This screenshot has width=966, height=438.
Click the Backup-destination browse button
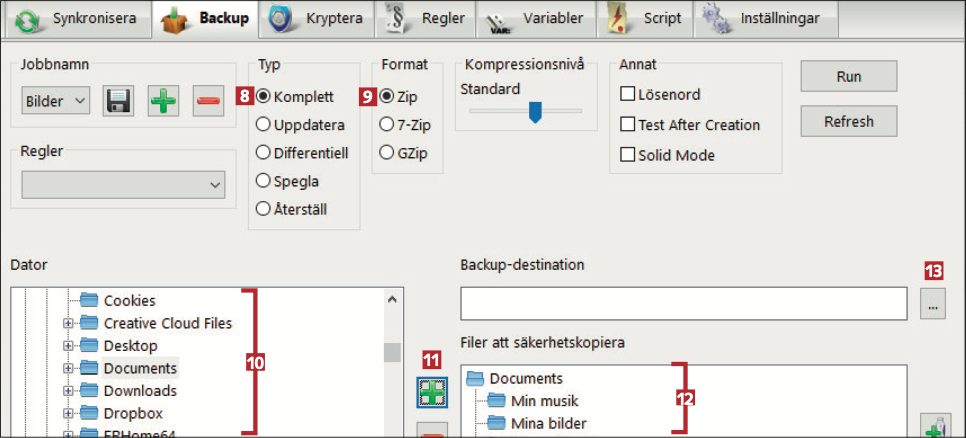[x=932, y=305]
